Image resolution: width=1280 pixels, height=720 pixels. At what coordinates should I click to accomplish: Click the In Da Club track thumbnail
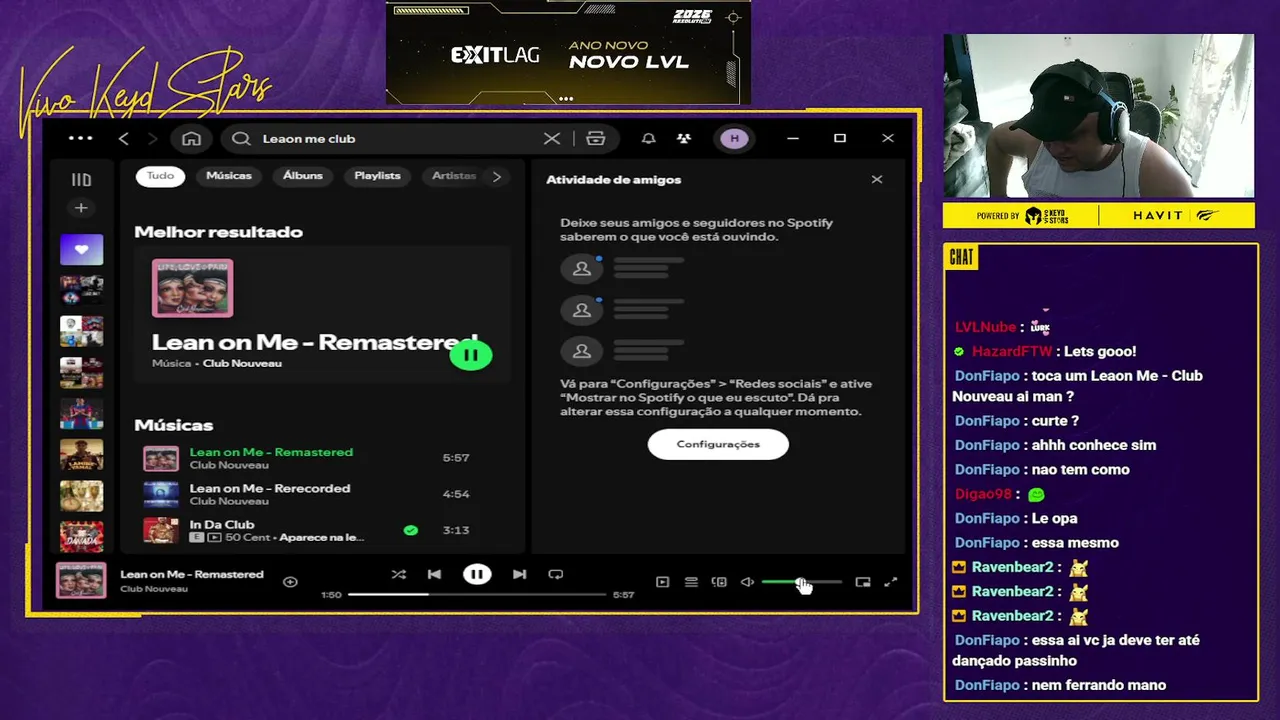(x=161, y=530)
